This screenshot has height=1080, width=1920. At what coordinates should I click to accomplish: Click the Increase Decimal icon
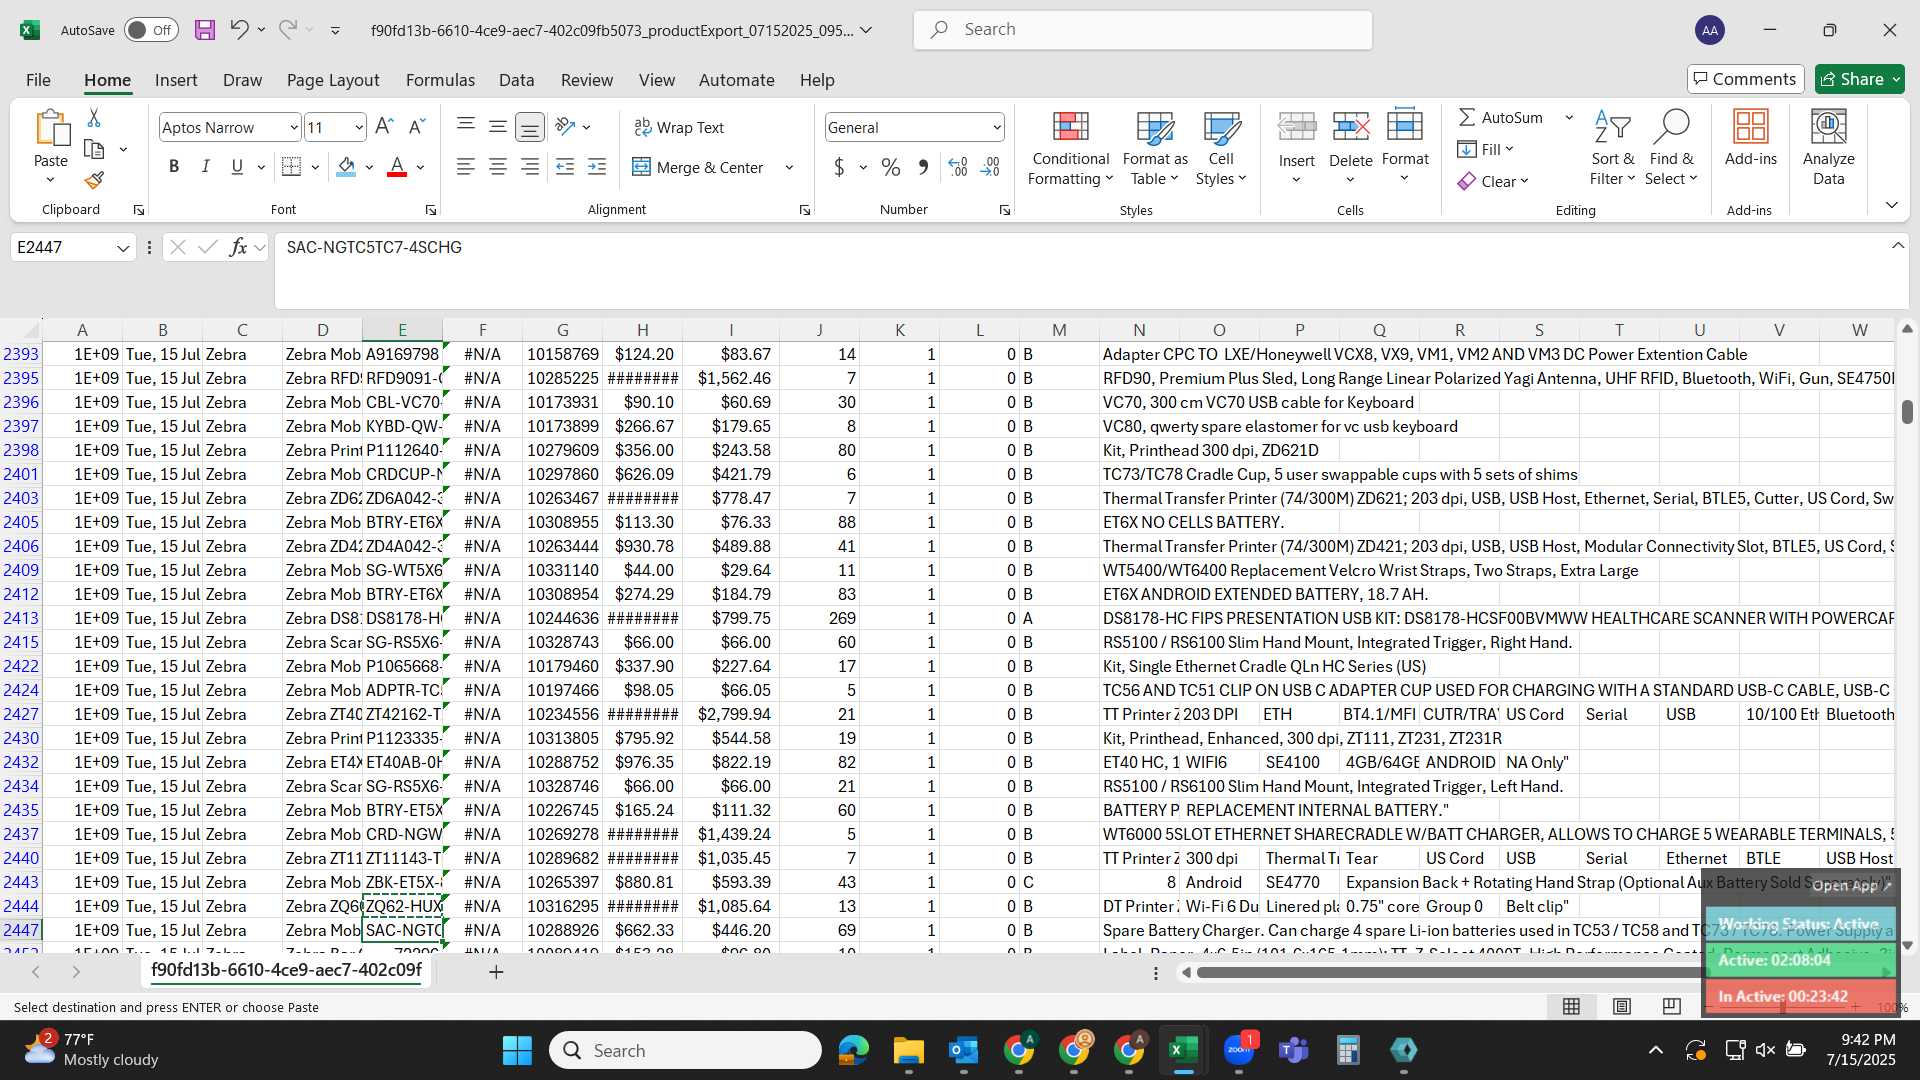coord(957,167)
